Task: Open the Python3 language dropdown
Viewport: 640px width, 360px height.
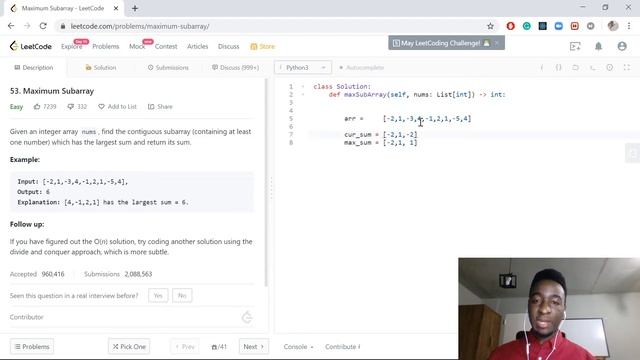Action: pyautogui.click(x=303, y=67)
